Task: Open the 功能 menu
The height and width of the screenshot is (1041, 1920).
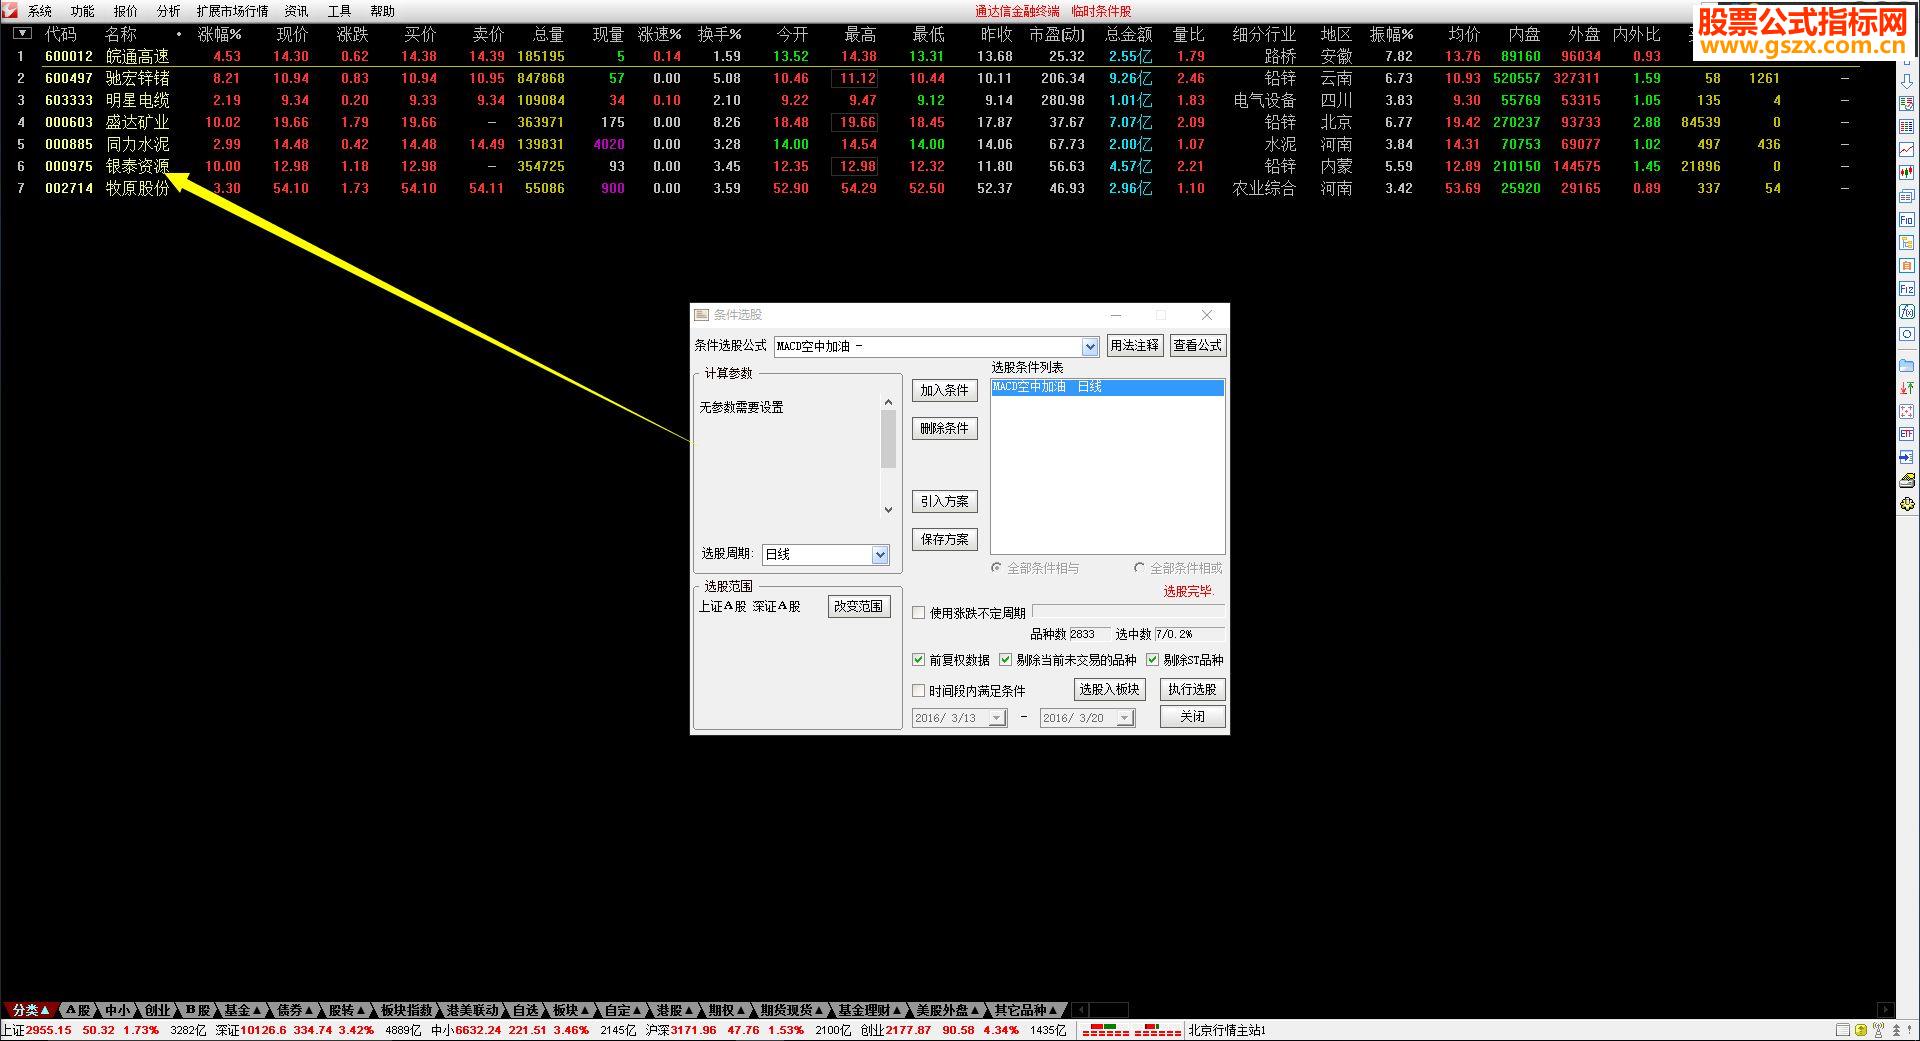Action: 83,11
